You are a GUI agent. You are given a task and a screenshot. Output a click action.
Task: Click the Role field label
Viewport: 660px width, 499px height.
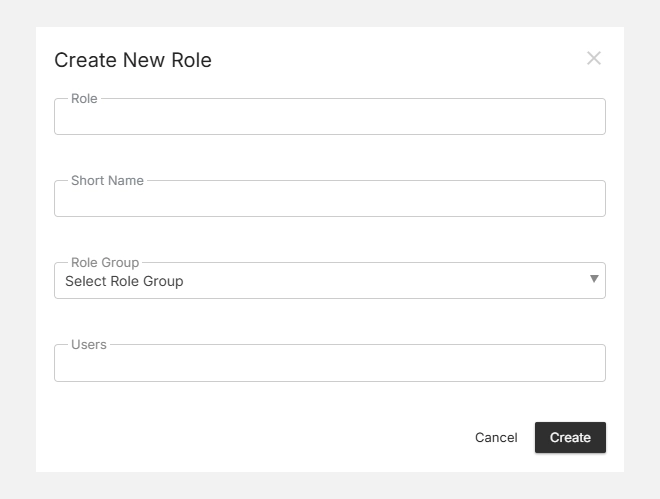click(x=84, y=99)
